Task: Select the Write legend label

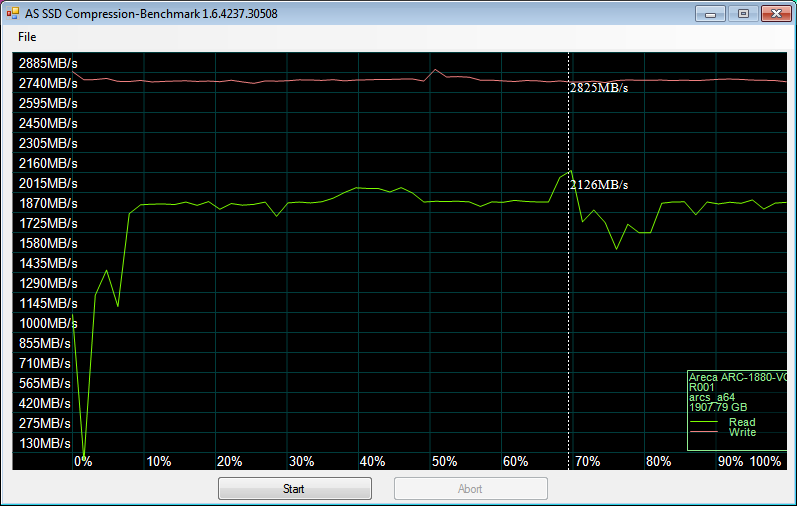Action: 742,432
